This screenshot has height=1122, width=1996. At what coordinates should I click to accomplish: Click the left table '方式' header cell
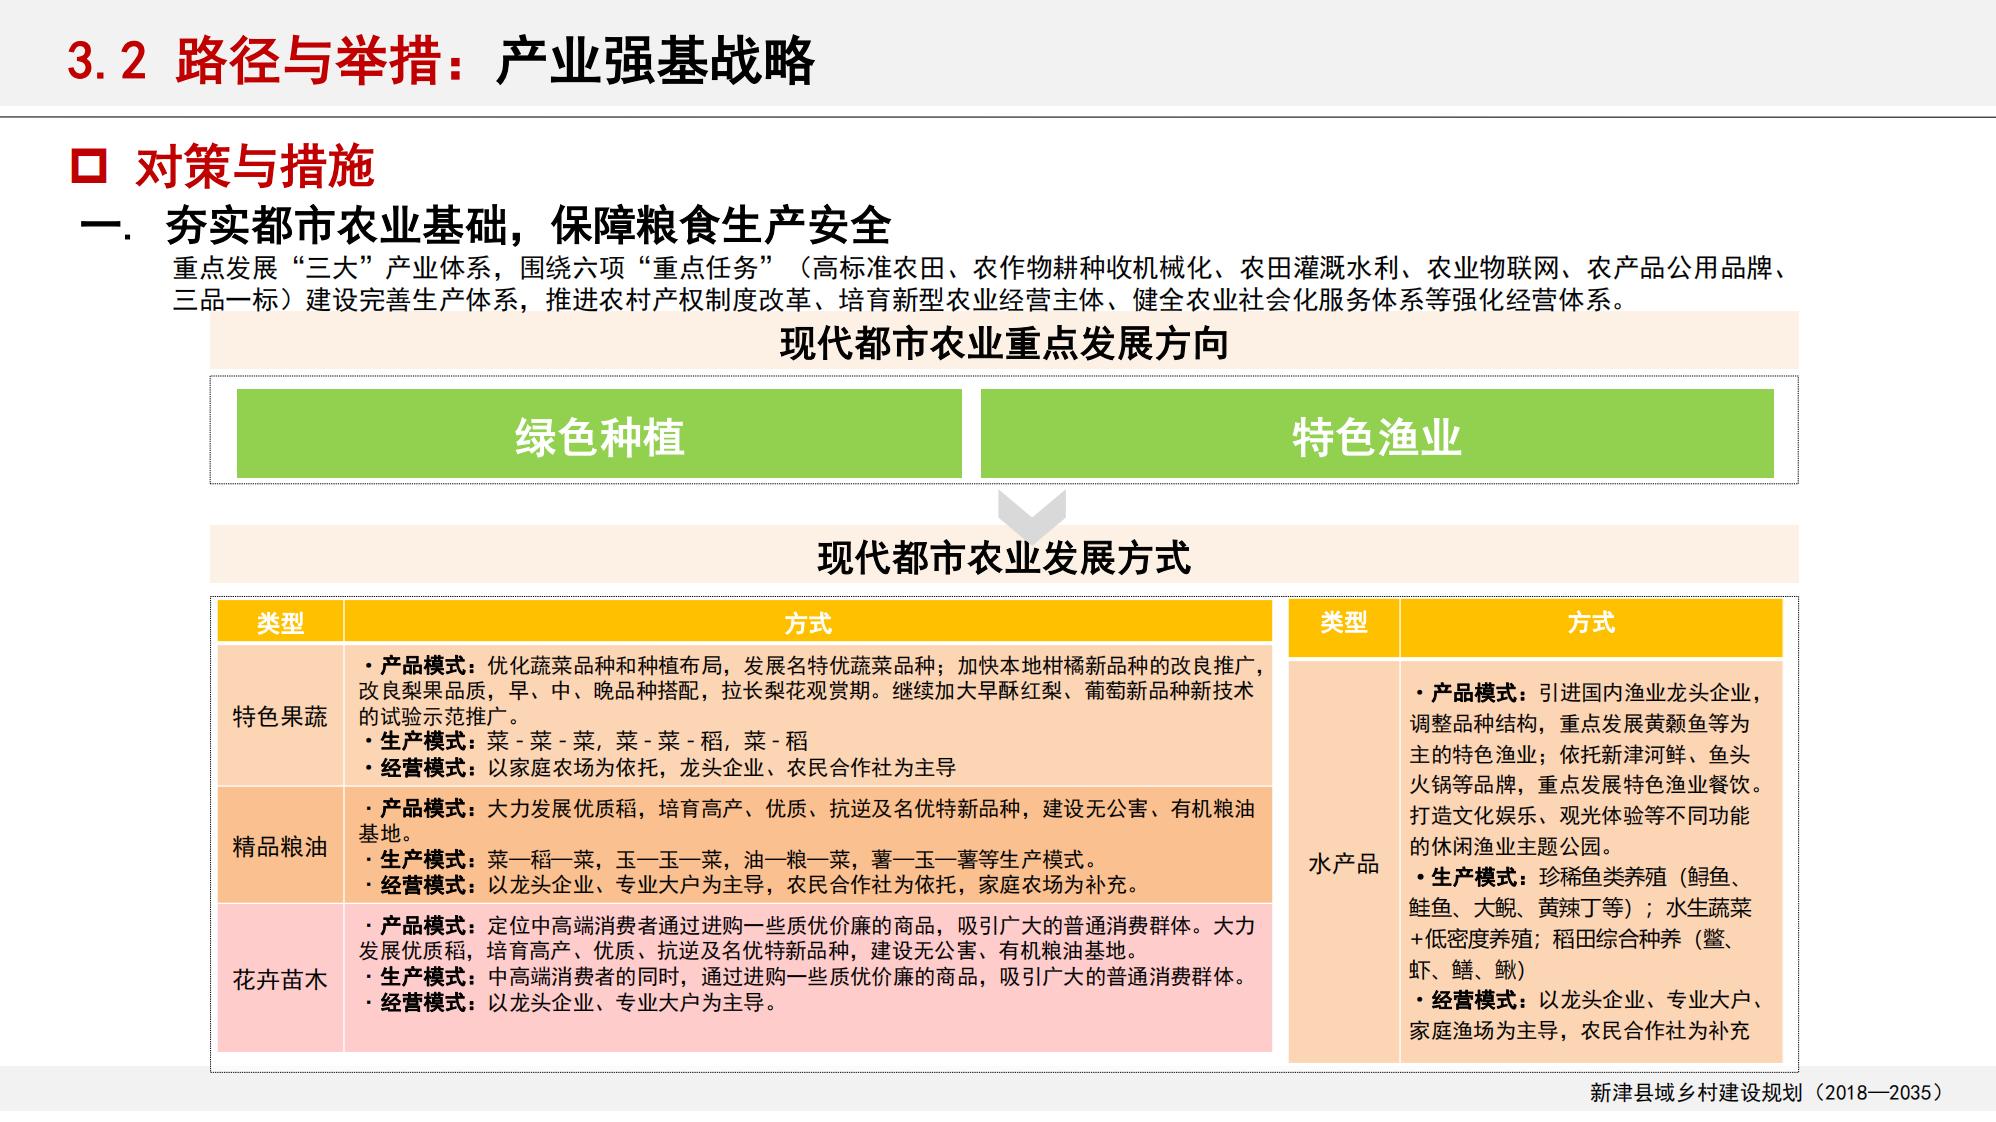point(808,623)
